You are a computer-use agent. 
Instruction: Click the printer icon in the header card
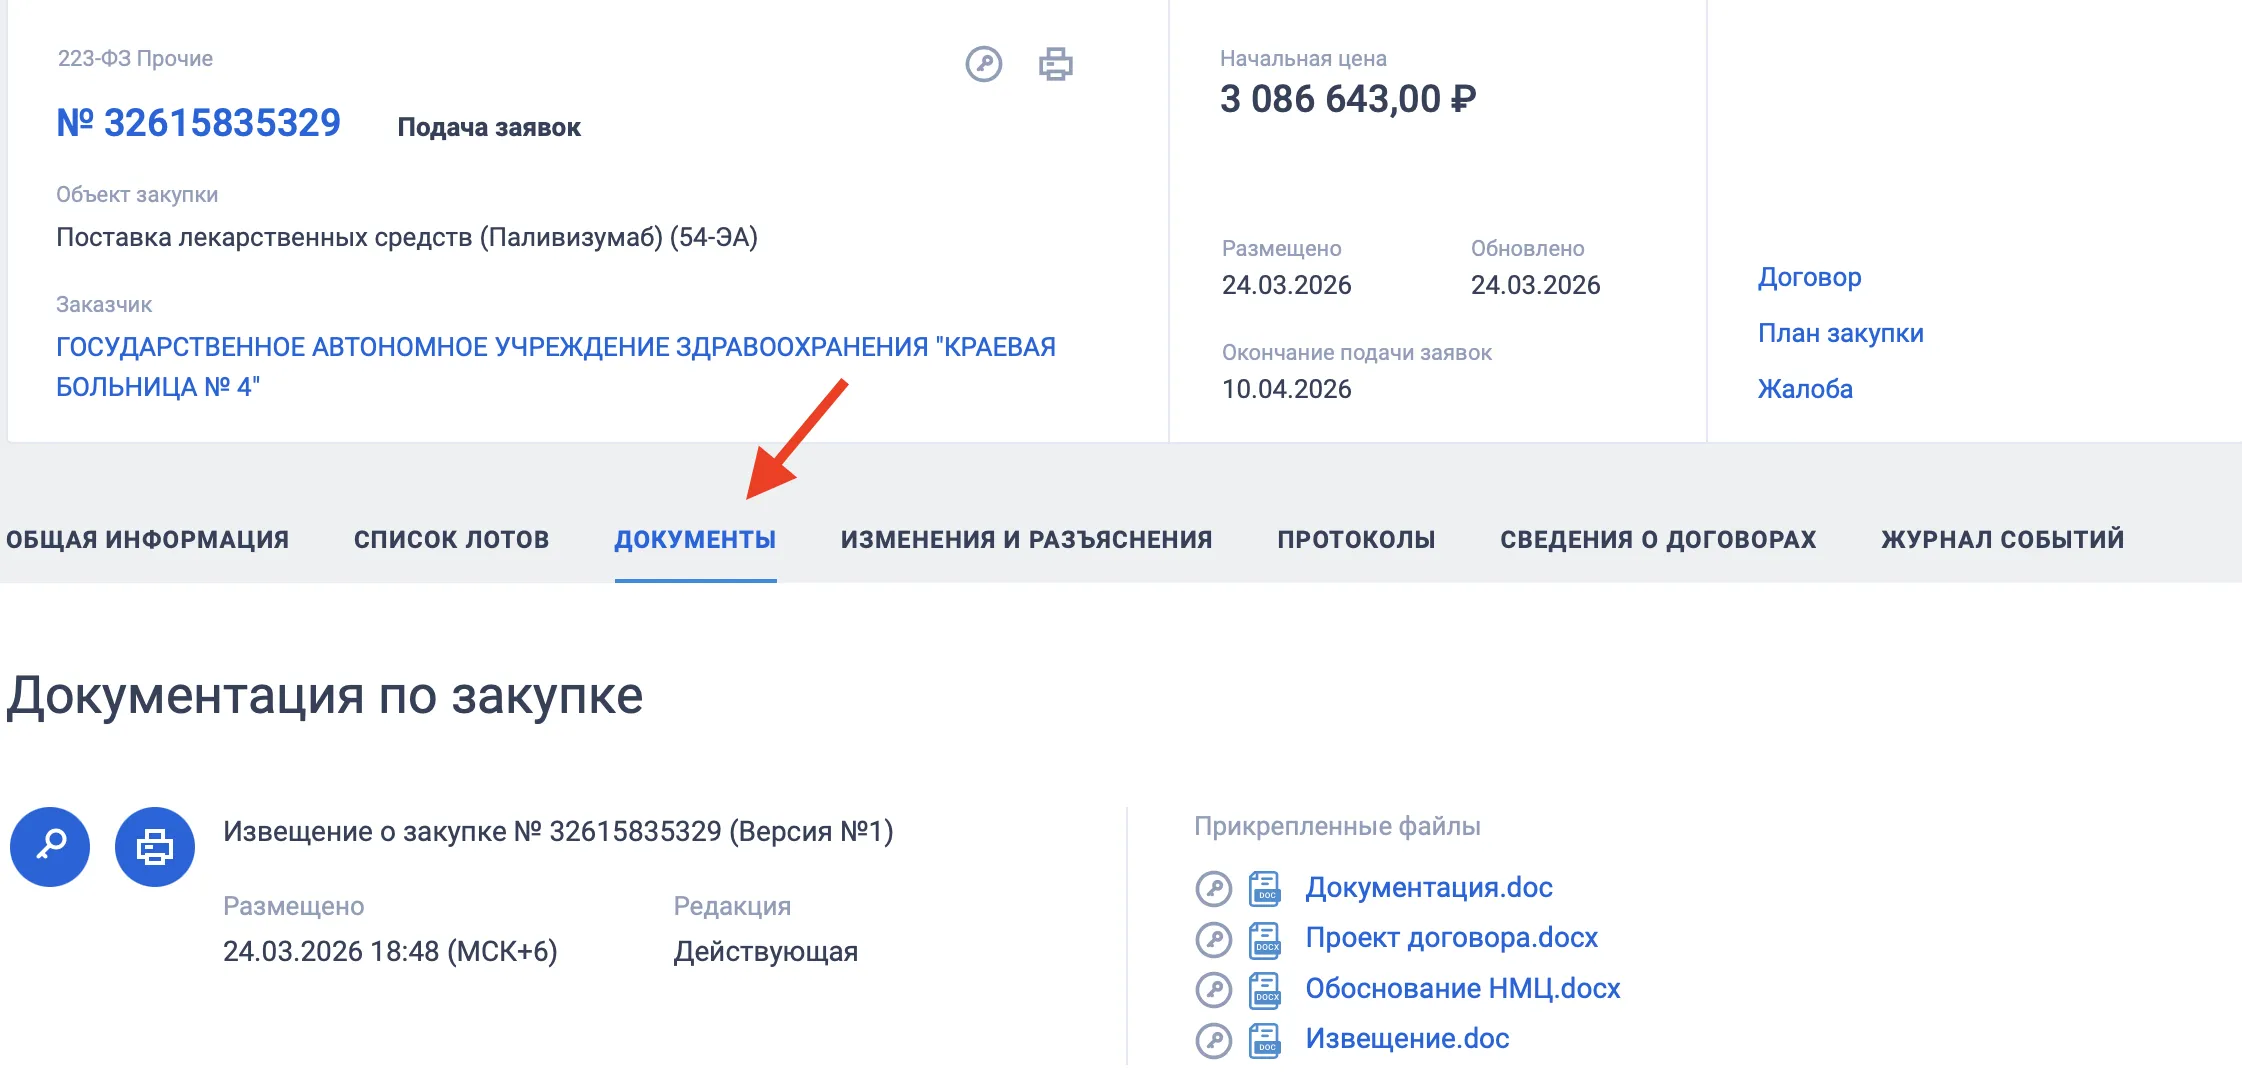(1055, 64)
